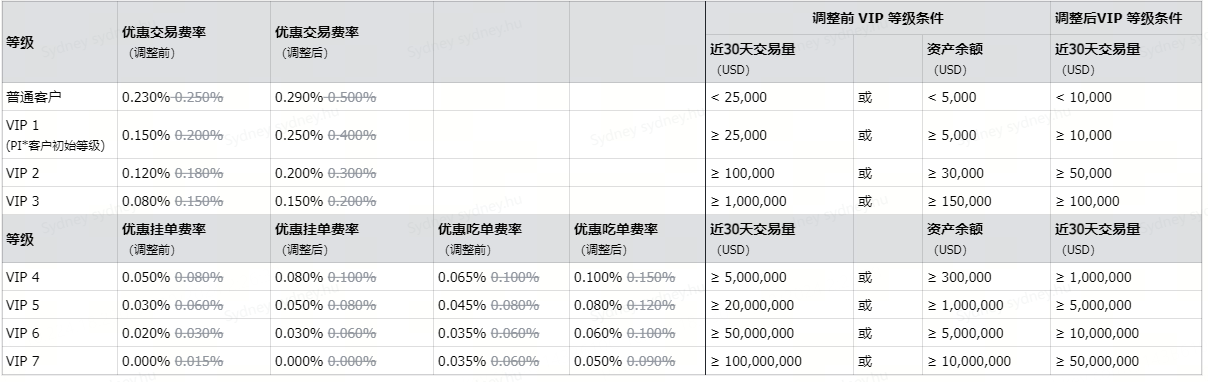Select the 优惠吃单费率 (调整后) header cell
The width and height of the screenshot is (1208, 382).
tap(637, 238)
